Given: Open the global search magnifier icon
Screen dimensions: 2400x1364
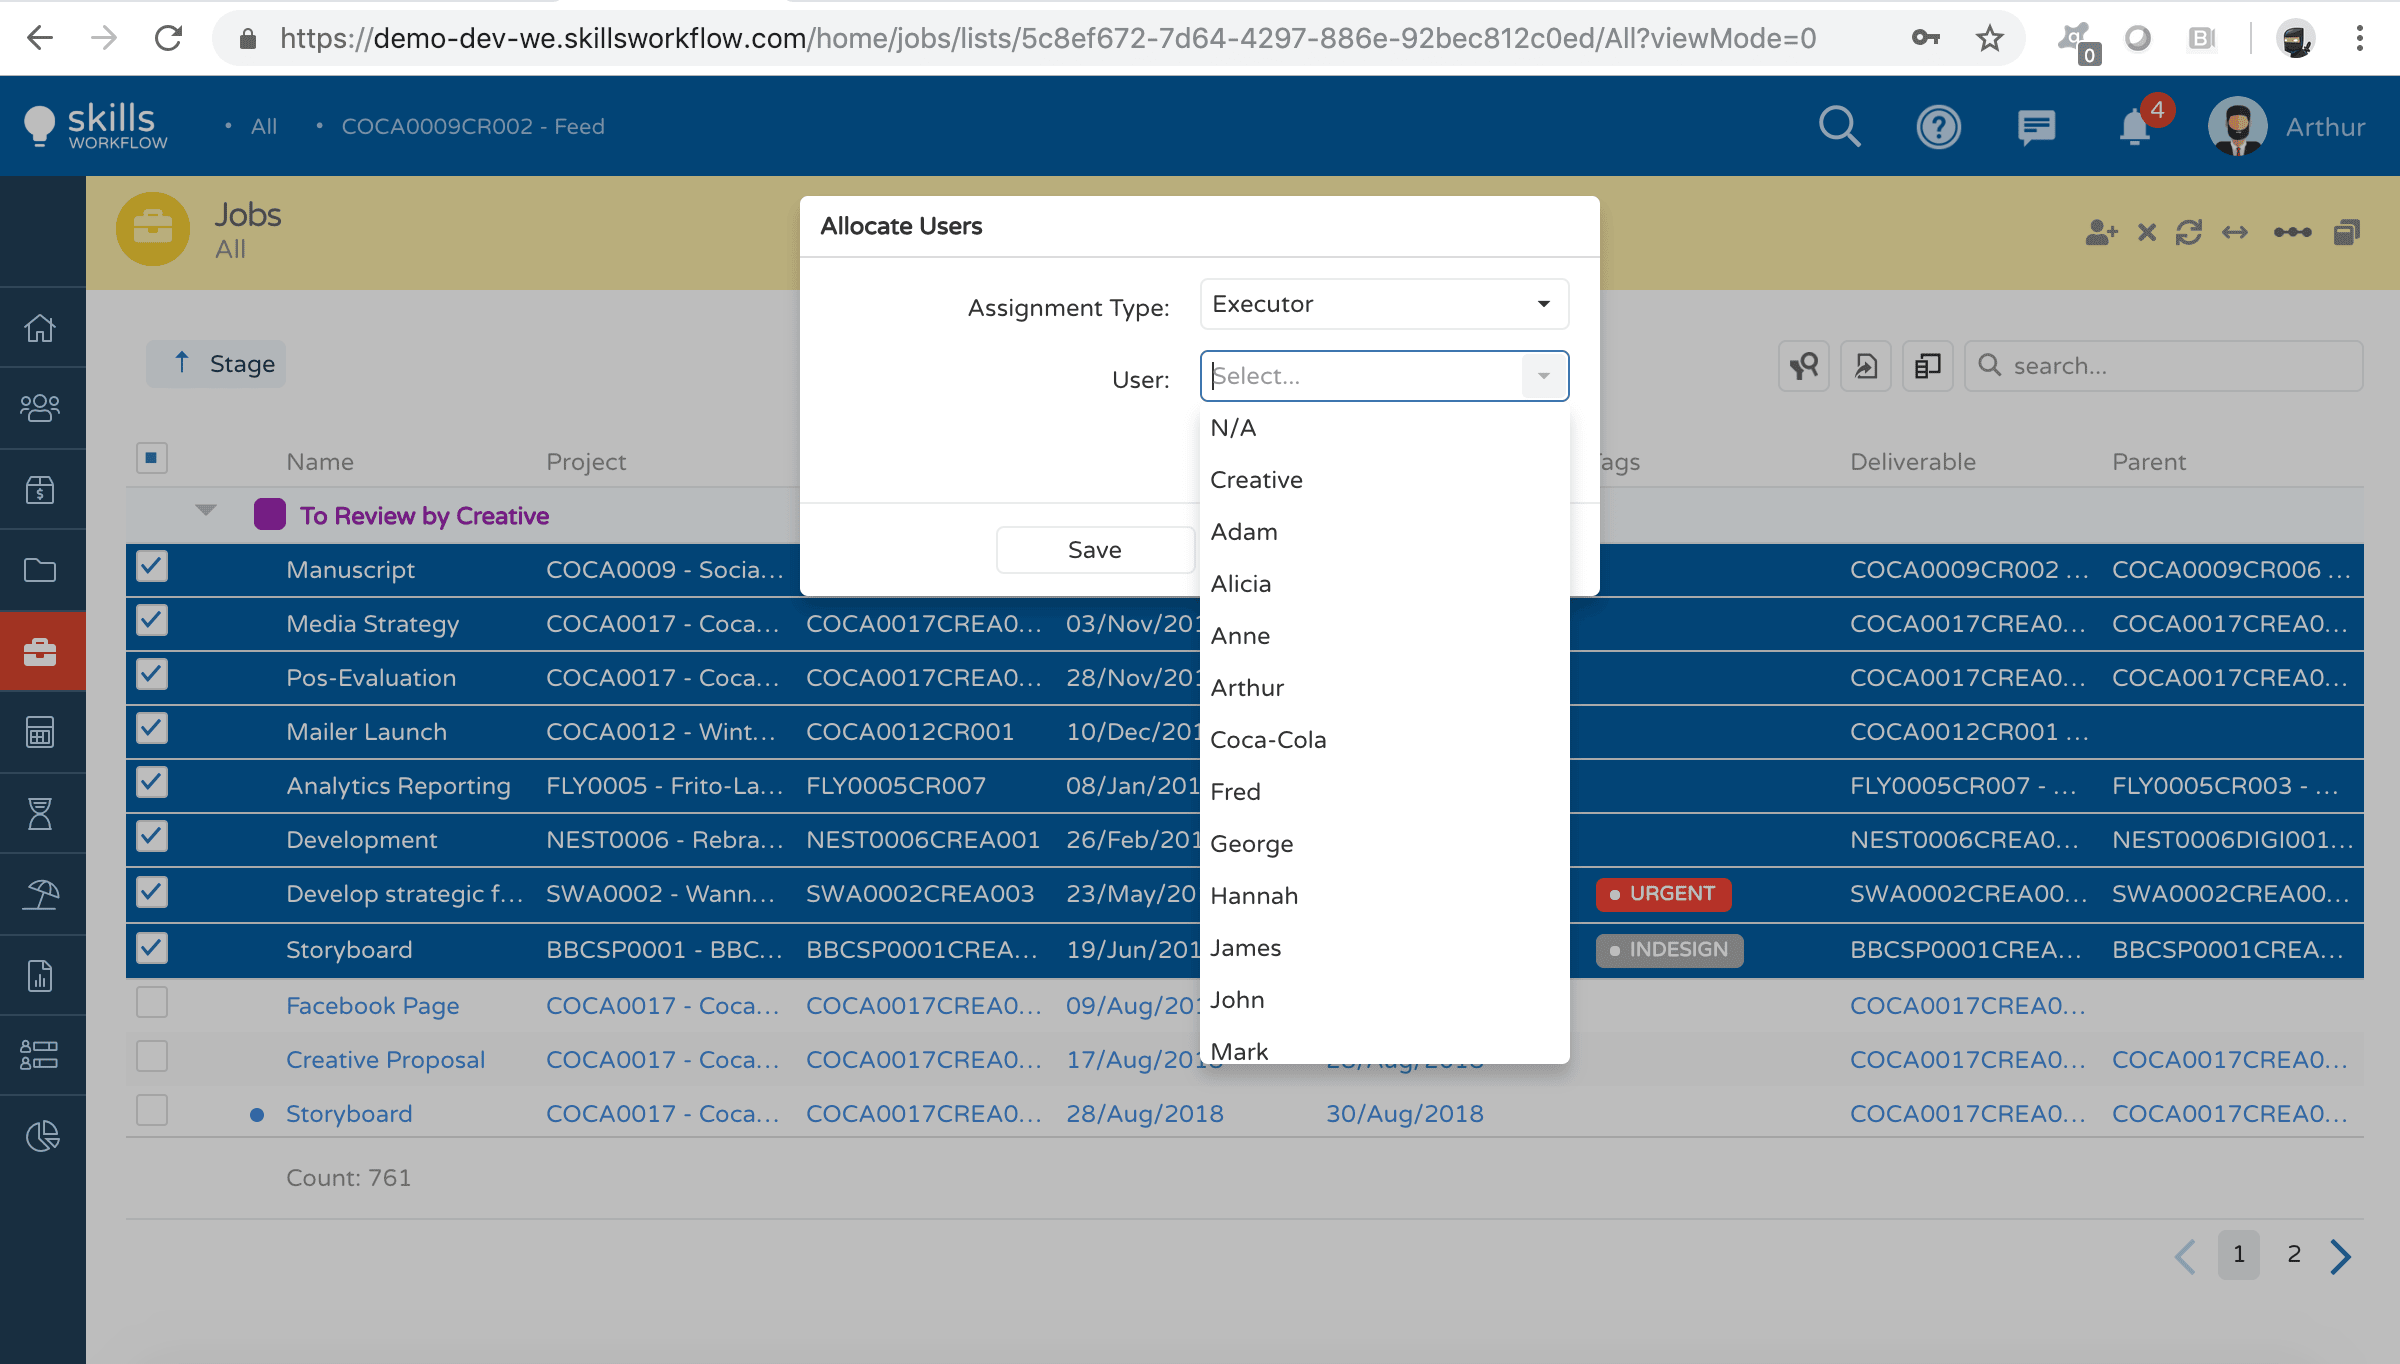Looking at the screenshot, I should pos(1838,127).
